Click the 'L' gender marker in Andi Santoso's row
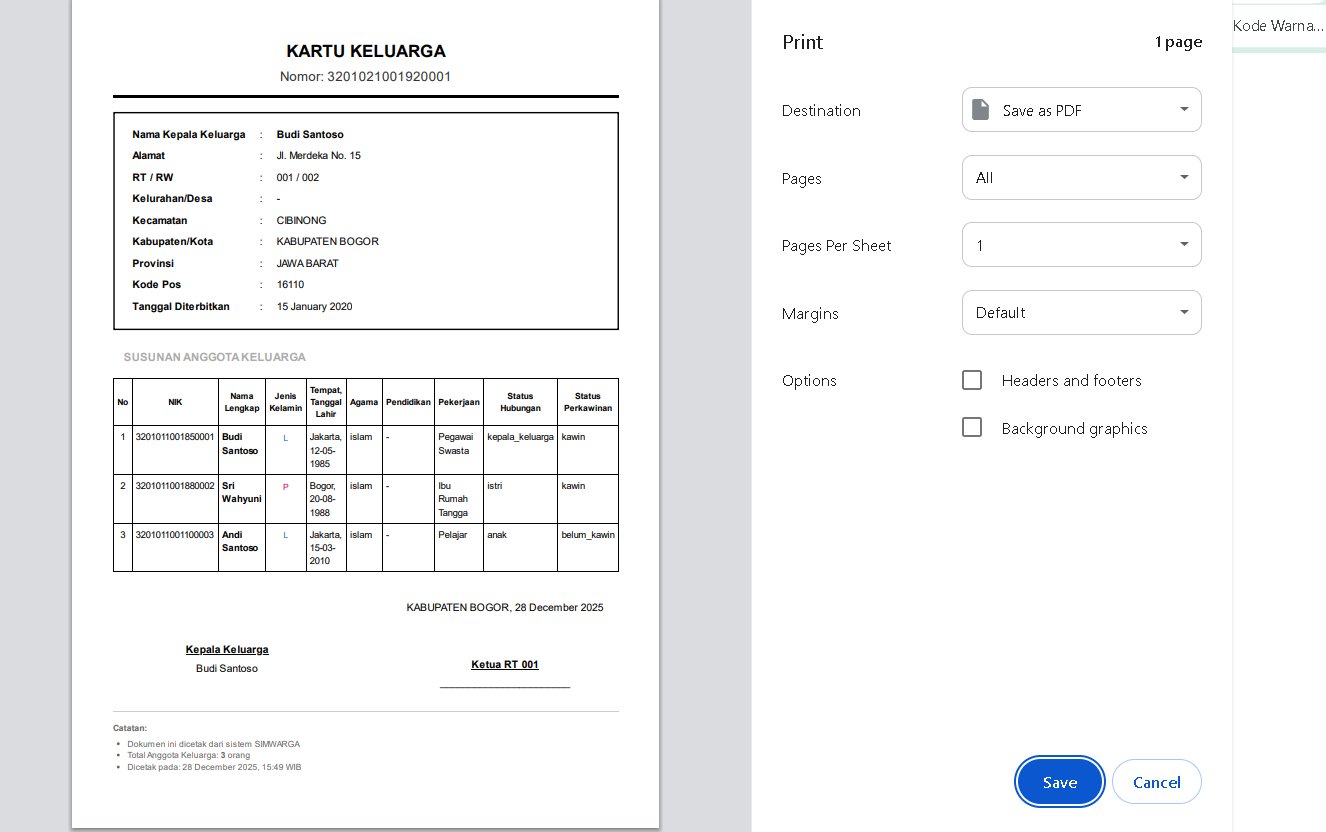The image size is (1326, 832). click(x=285, y=535)
